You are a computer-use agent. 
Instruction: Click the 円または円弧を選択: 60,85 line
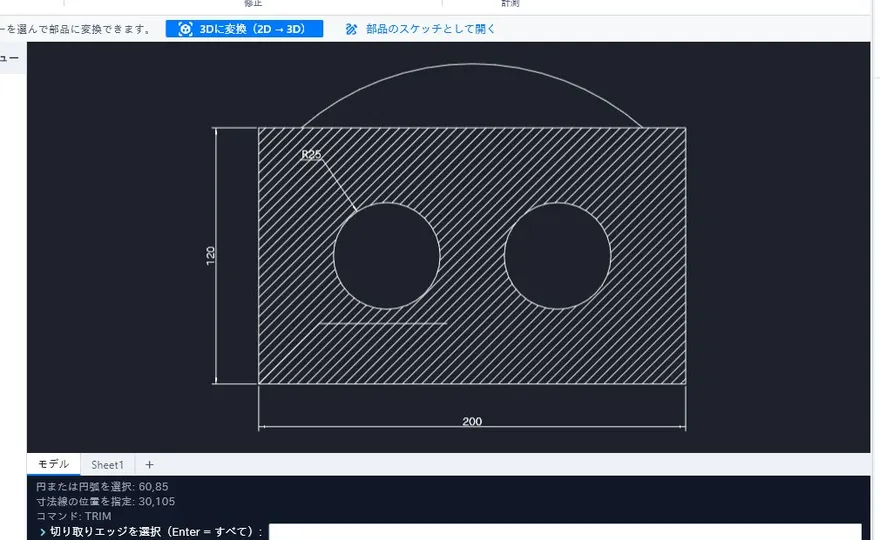click(x=102, y=487)
